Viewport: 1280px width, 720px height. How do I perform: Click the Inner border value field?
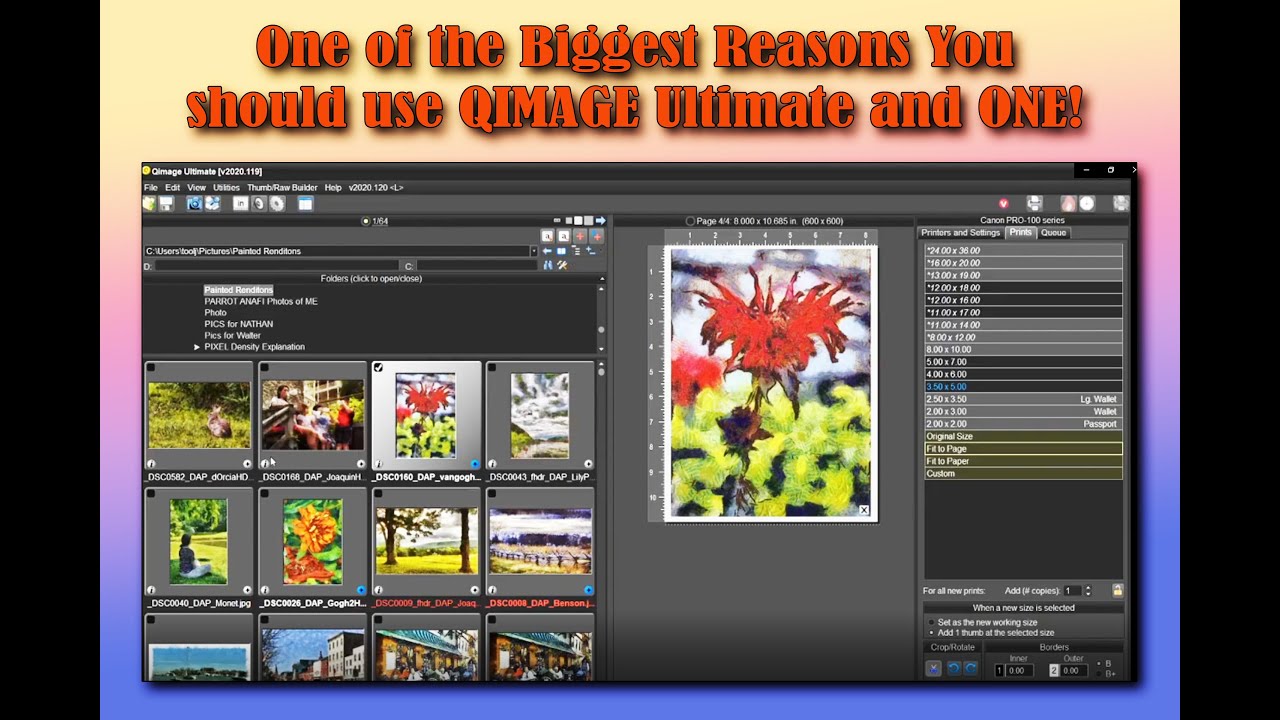click(x=1020, y=671)
